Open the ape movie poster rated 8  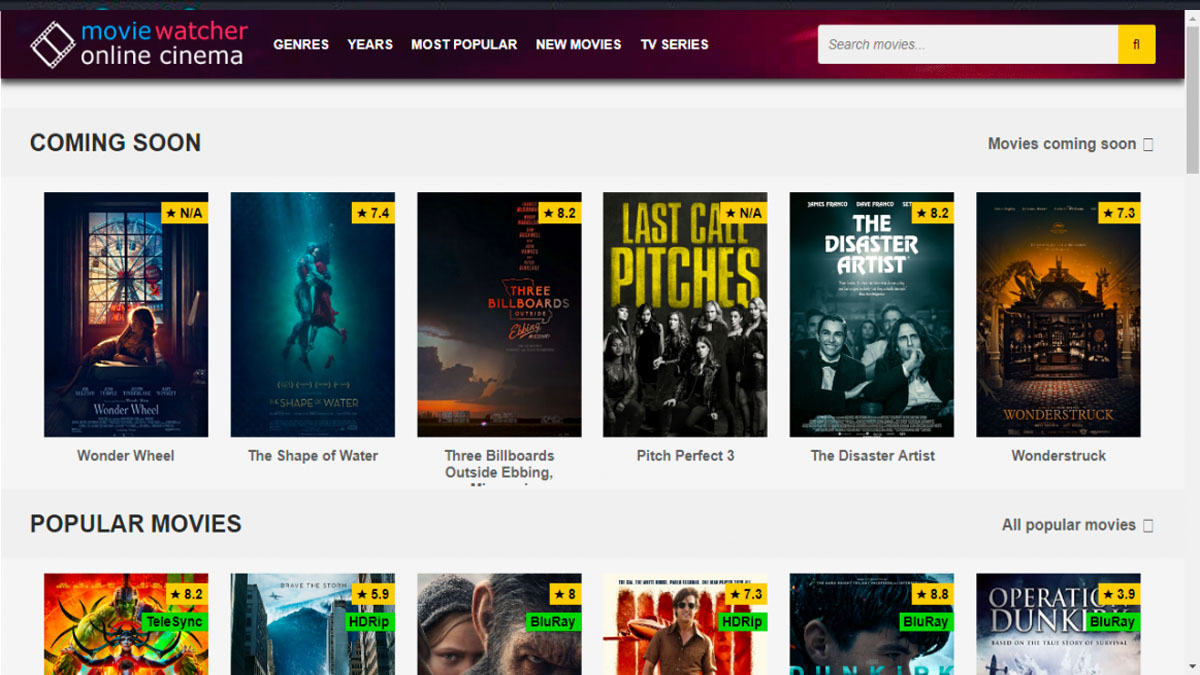coord(499,624)
